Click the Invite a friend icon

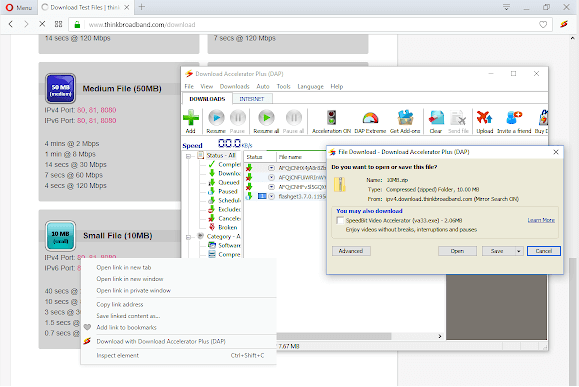coord(514,118)
